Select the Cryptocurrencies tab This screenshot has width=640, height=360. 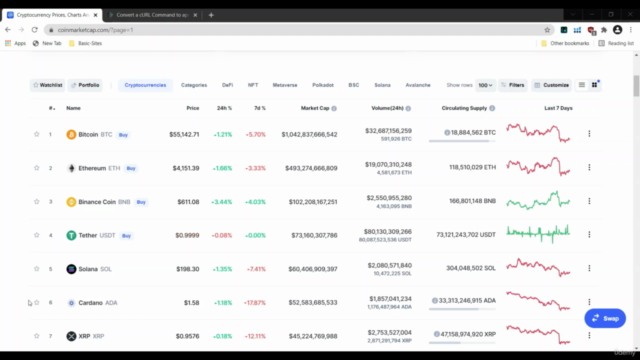click(x=145, y=85)
